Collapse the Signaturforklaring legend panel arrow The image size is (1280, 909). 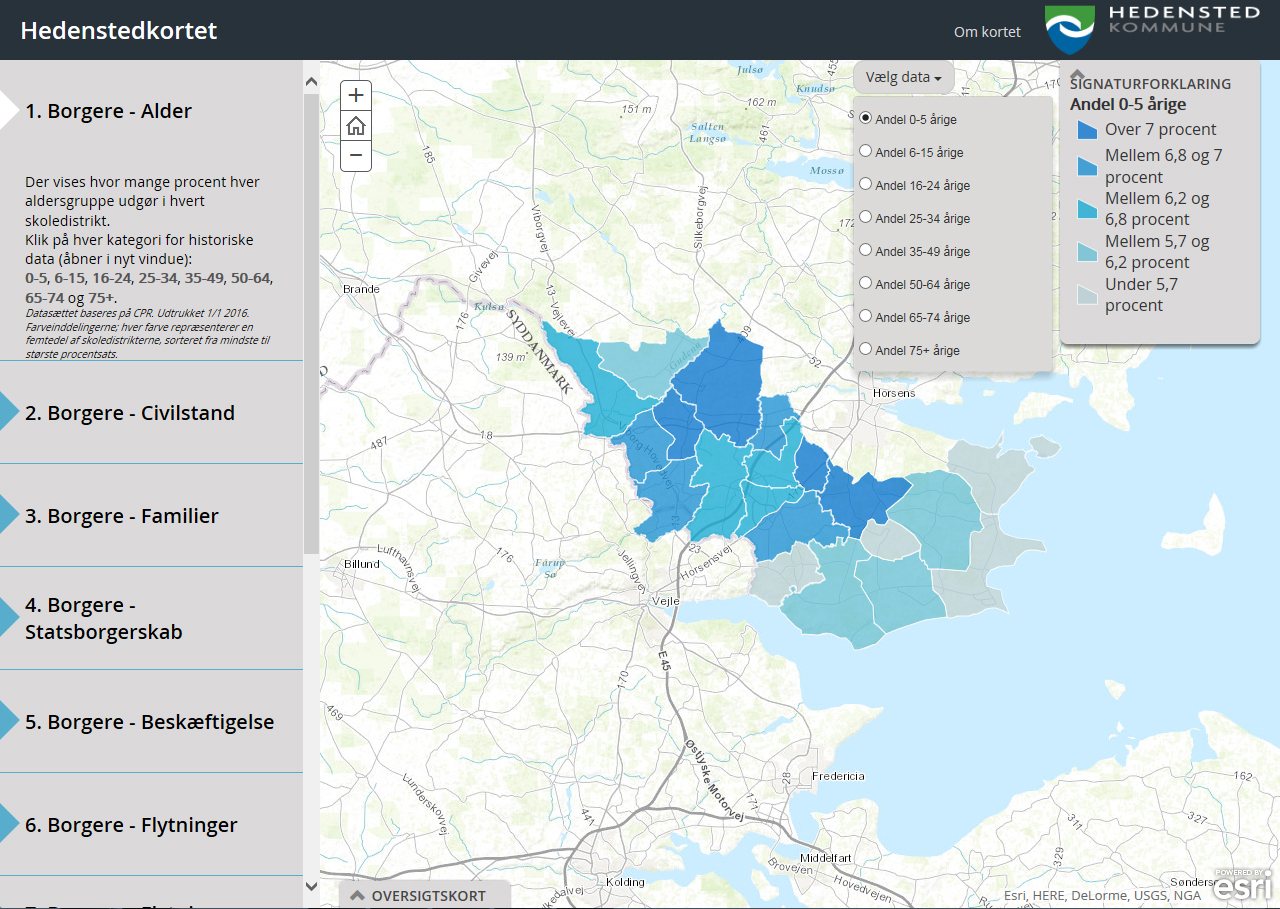pyautogui.click(x=1078, y=74)
